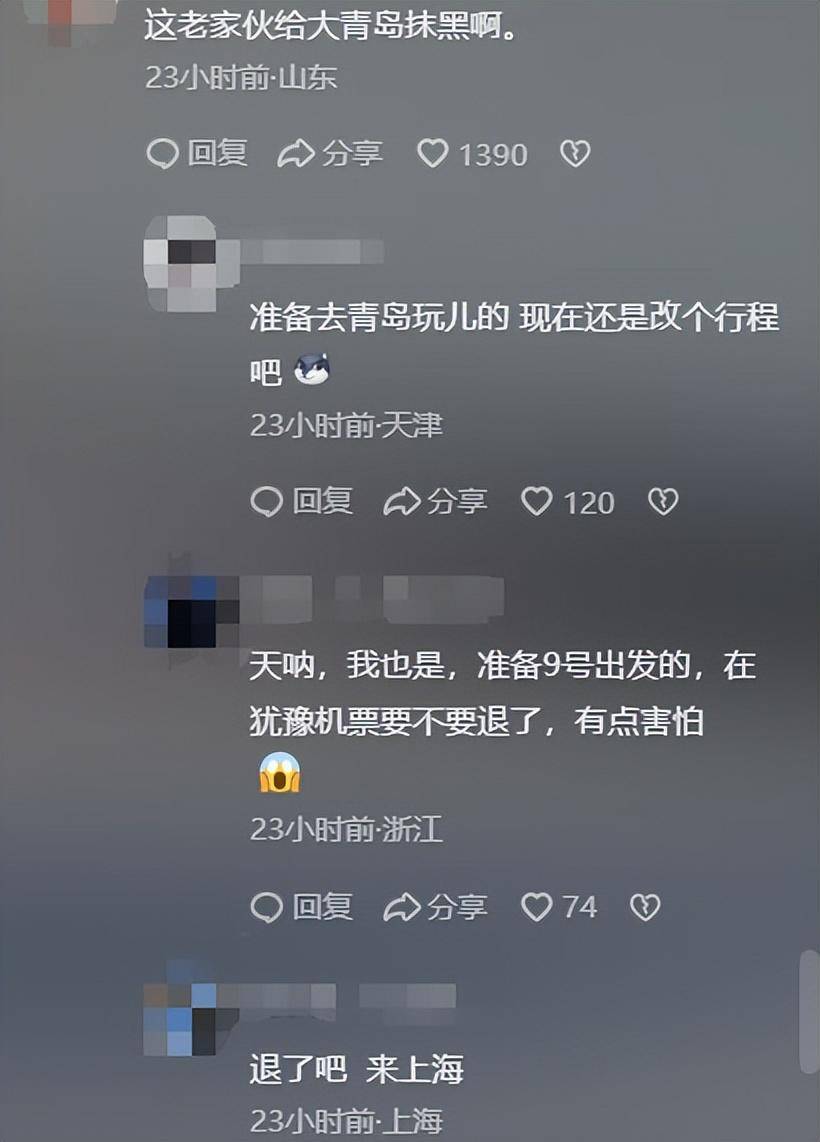Viewport: 820px width, 1142px height.
Task: Reply to the Zhejiang comment
Action: [302, 907]
